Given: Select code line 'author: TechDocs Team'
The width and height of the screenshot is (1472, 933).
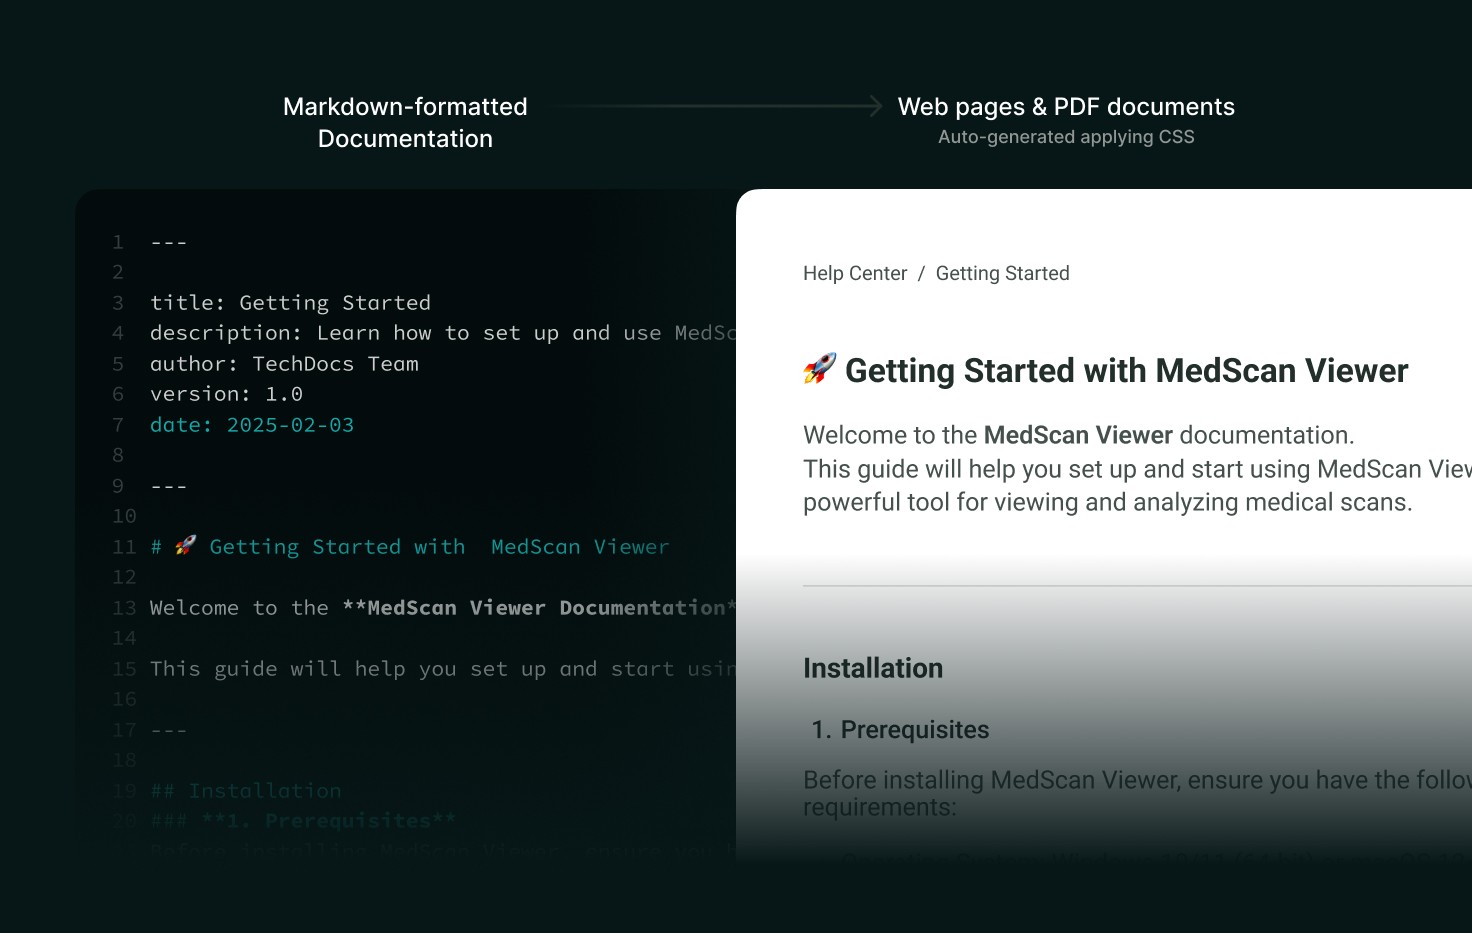Looking at the screenshot, I should click(x=284, y=364).
